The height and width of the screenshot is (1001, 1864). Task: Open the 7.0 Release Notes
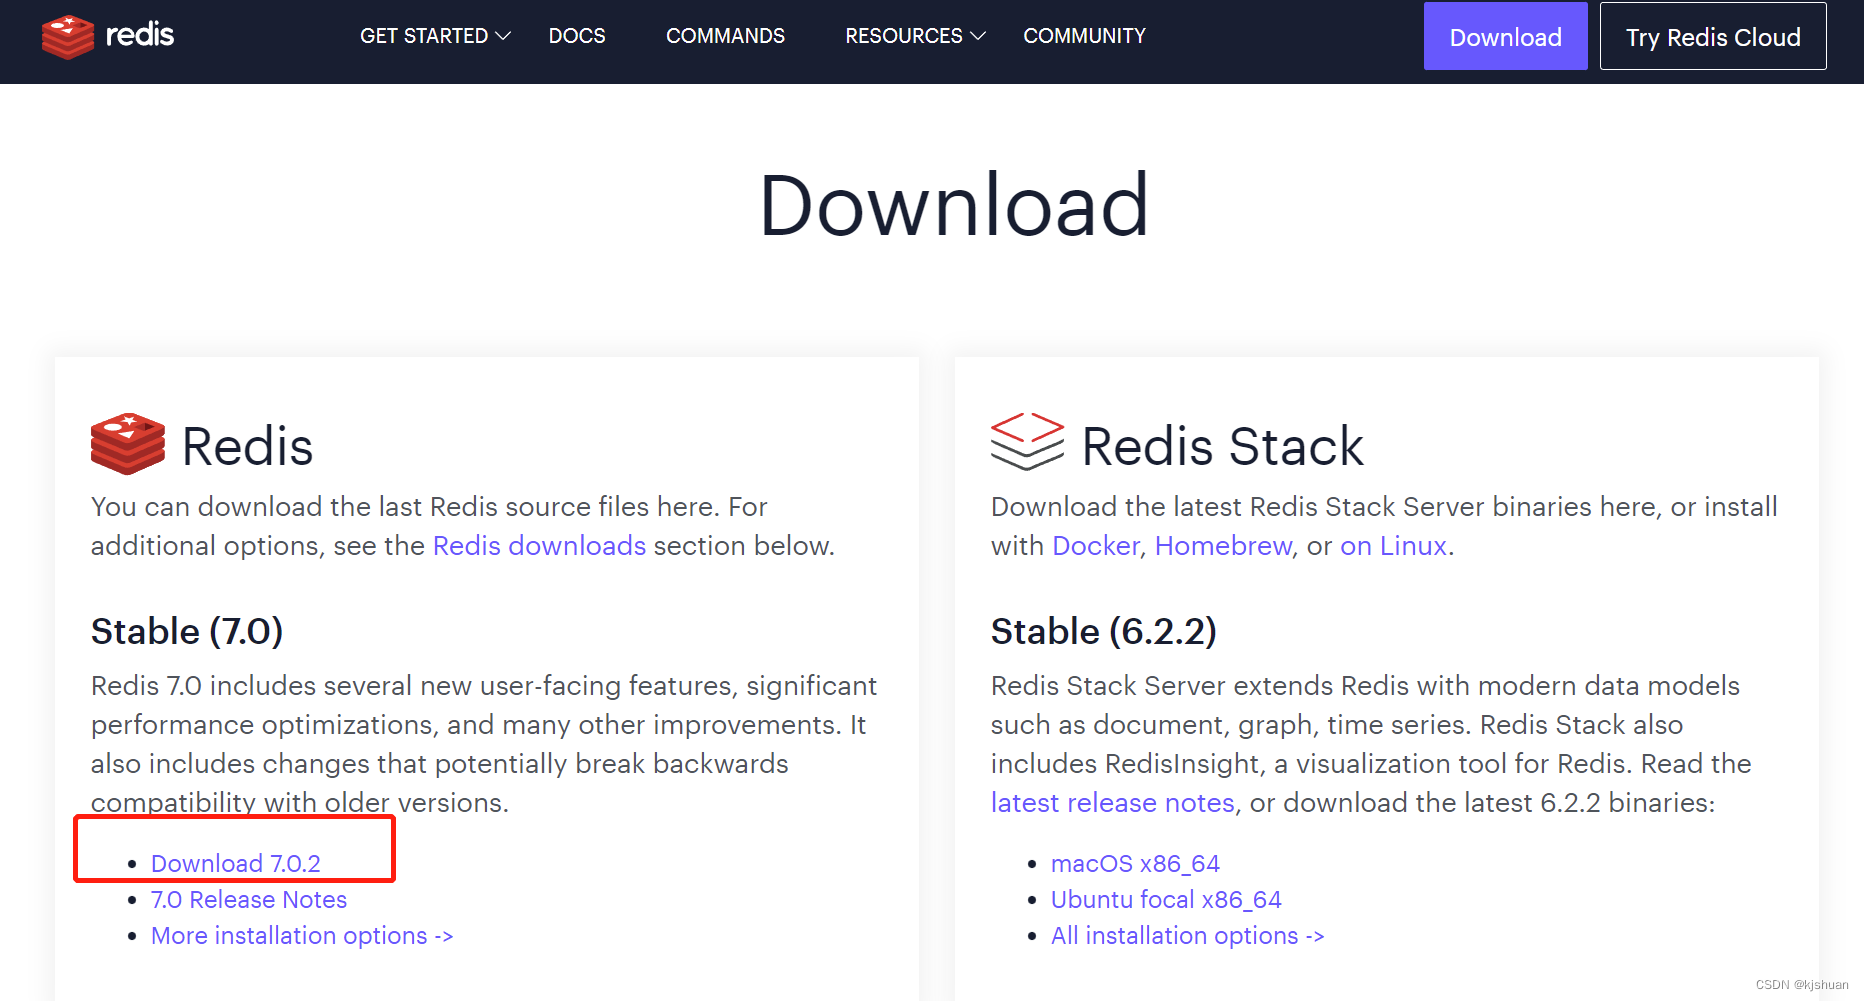pyautogui.click(x=249, y=899)
